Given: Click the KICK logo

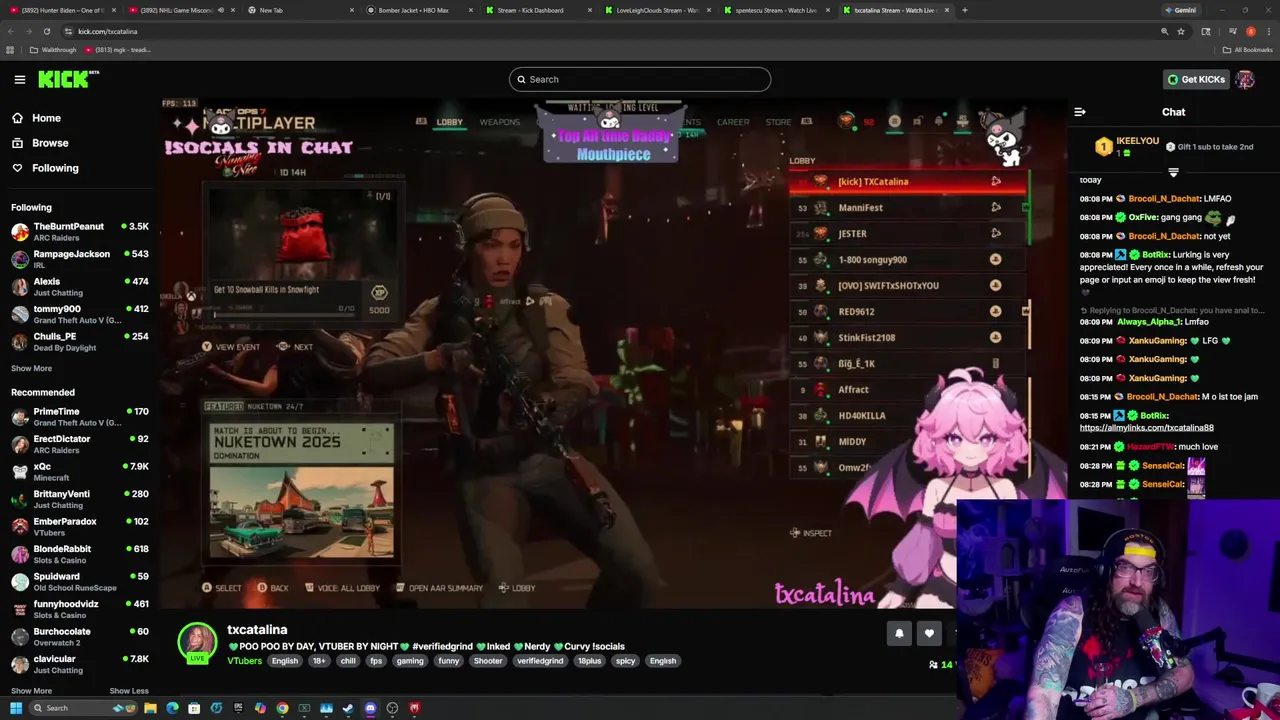Looking at the screenshot, I should (x=68, y=79).
